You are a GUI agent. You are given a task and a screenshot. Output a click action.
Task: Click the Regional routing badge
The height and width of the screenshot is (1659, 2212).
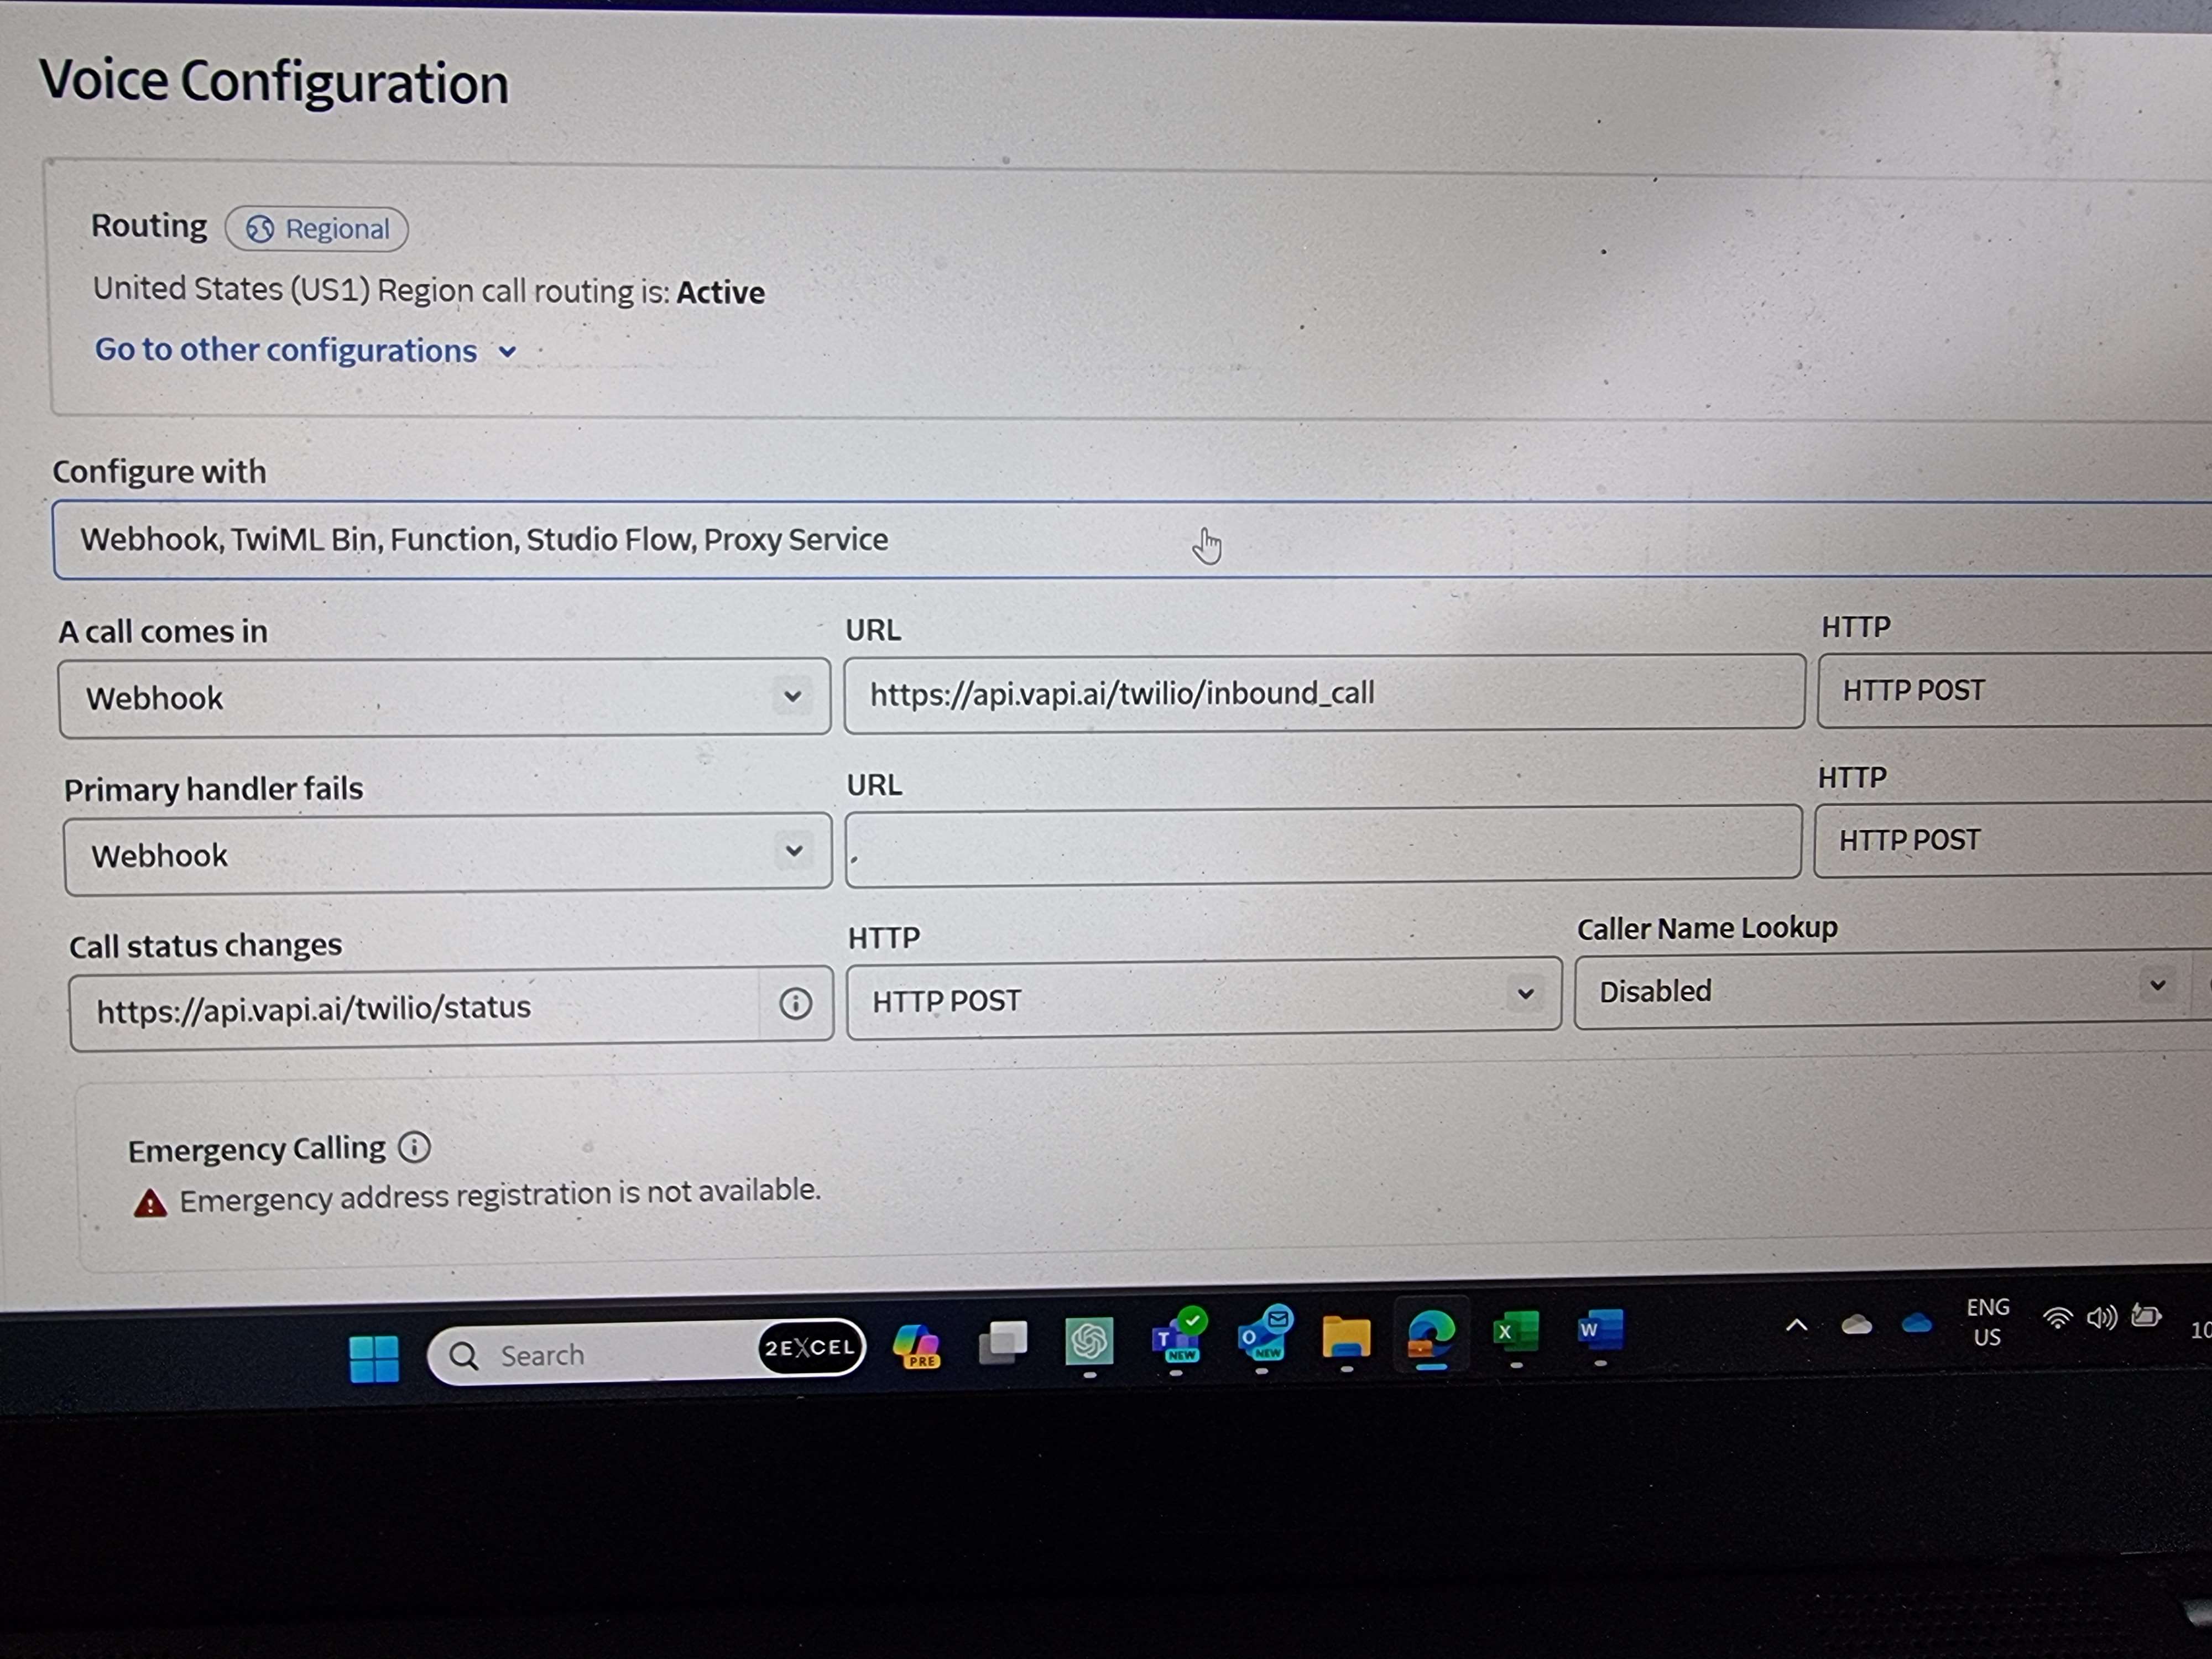pyautogui.click(x=317, y=229)
